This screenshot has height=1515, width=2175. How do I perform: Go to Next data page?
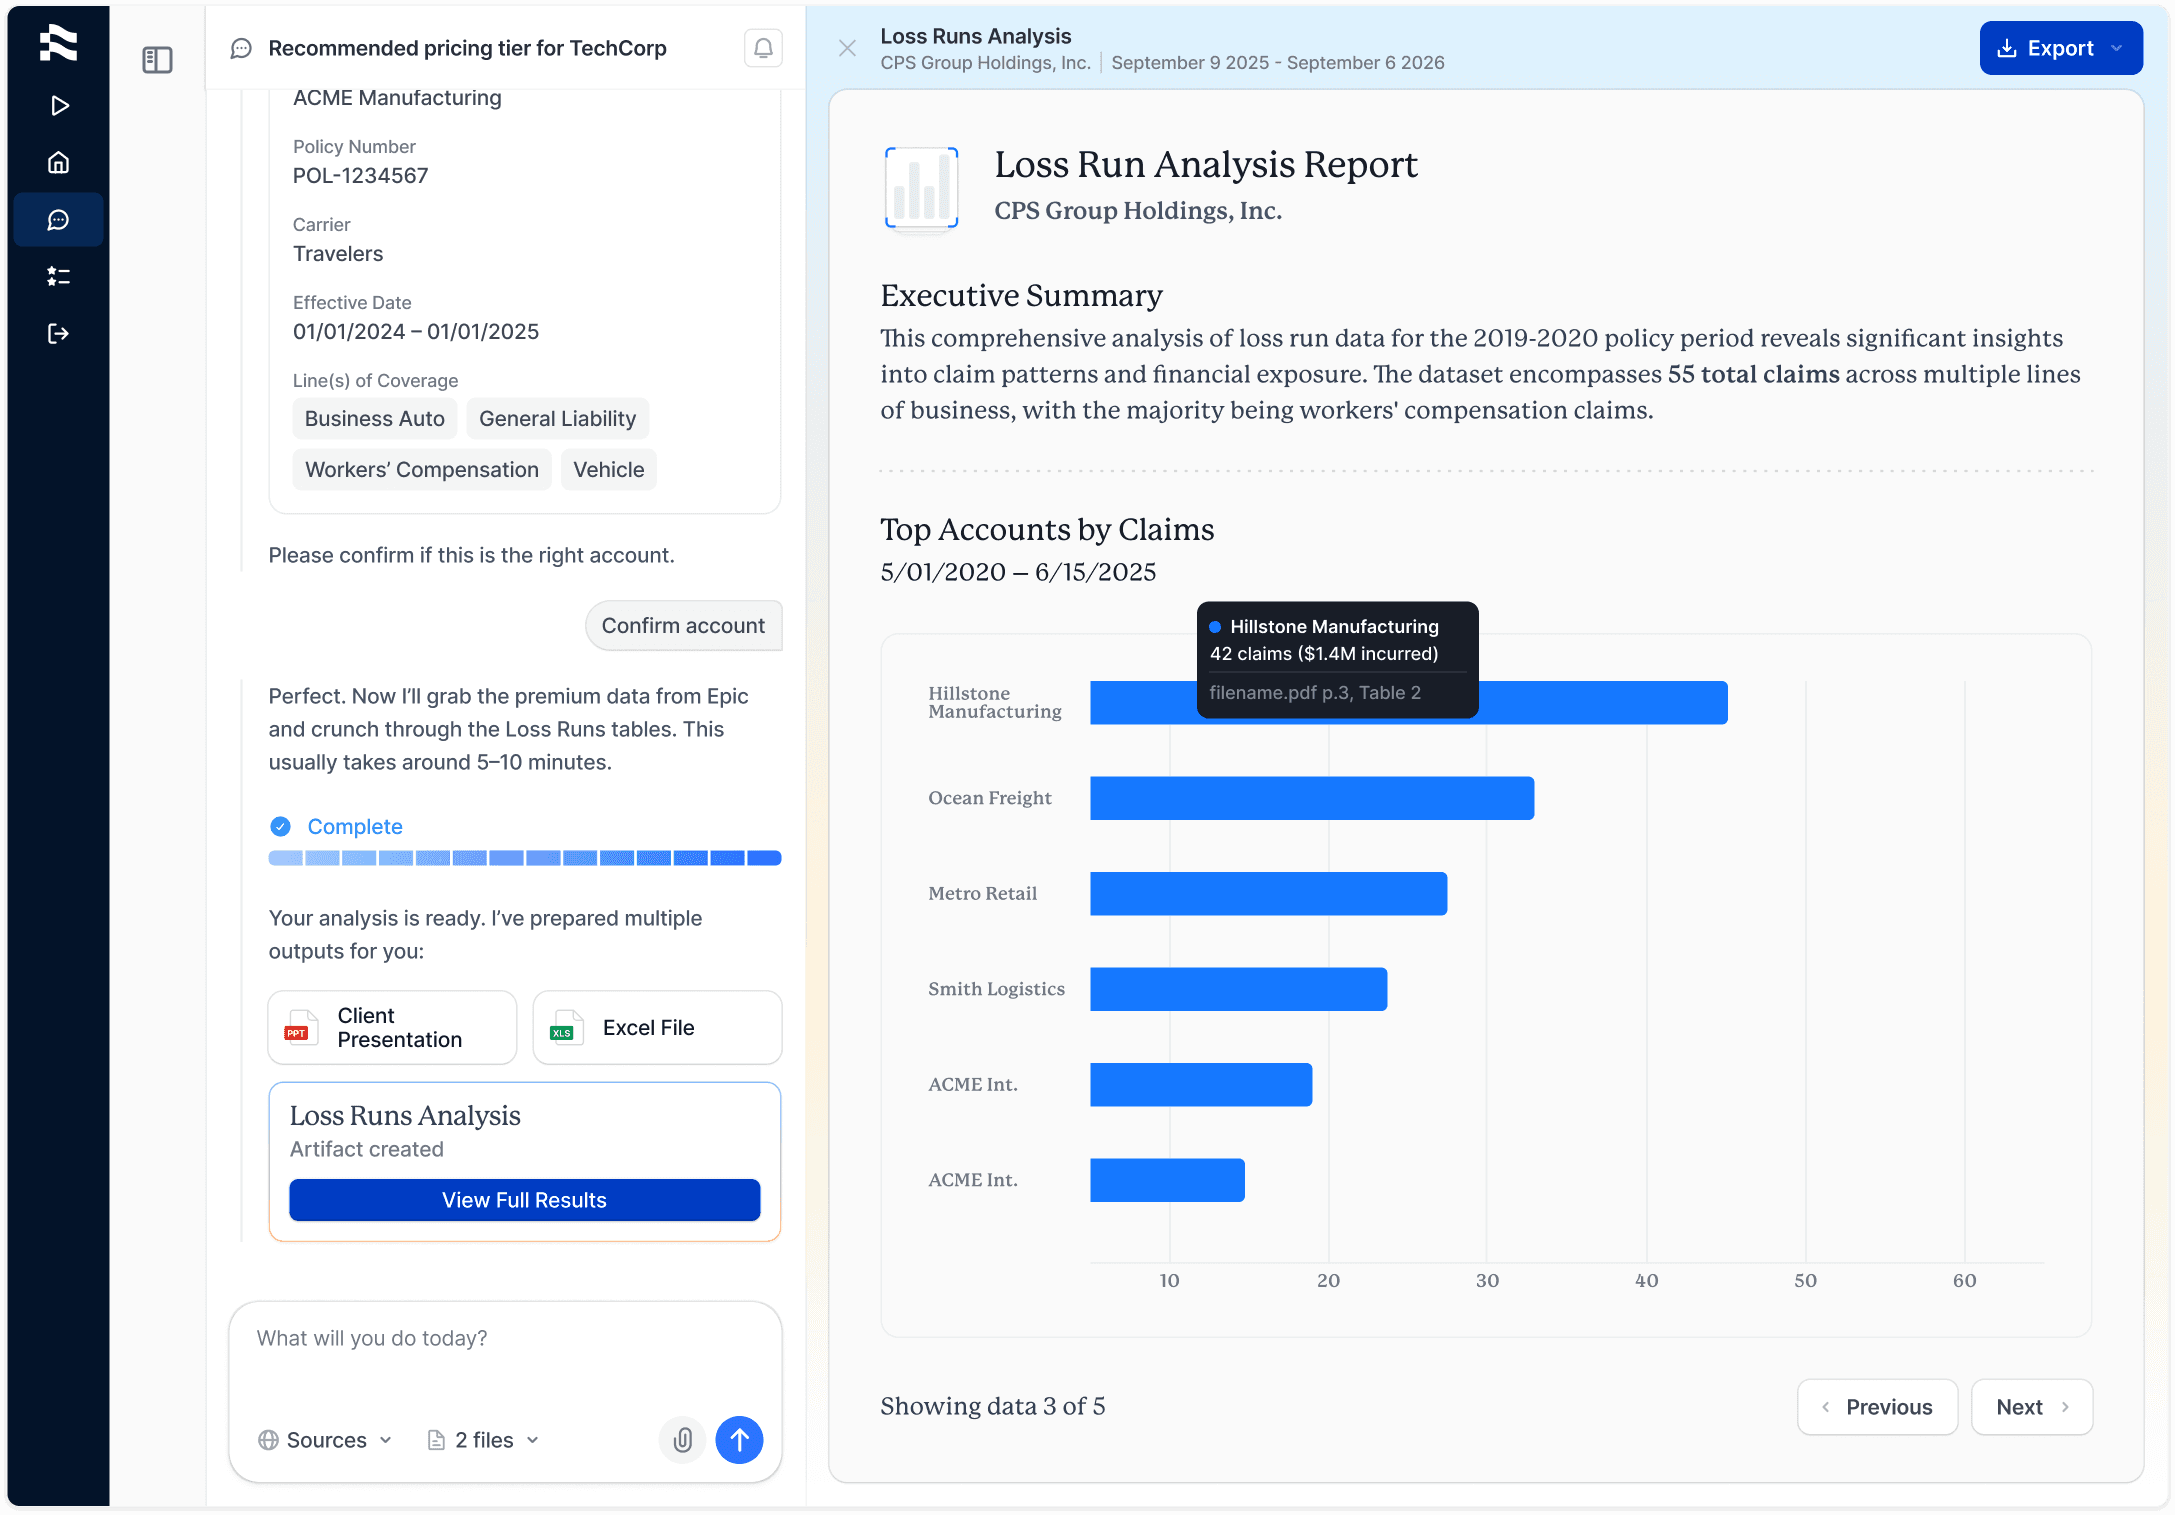coord(2031,1407)
